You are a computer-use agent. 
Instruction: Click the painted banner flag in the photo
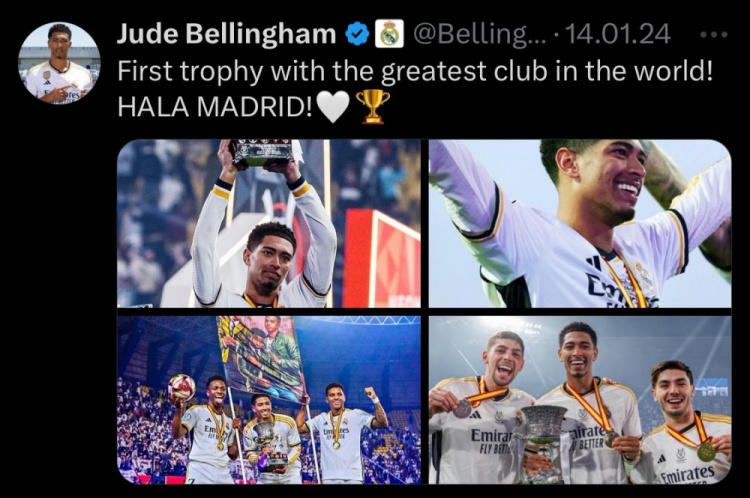point(261,355)
